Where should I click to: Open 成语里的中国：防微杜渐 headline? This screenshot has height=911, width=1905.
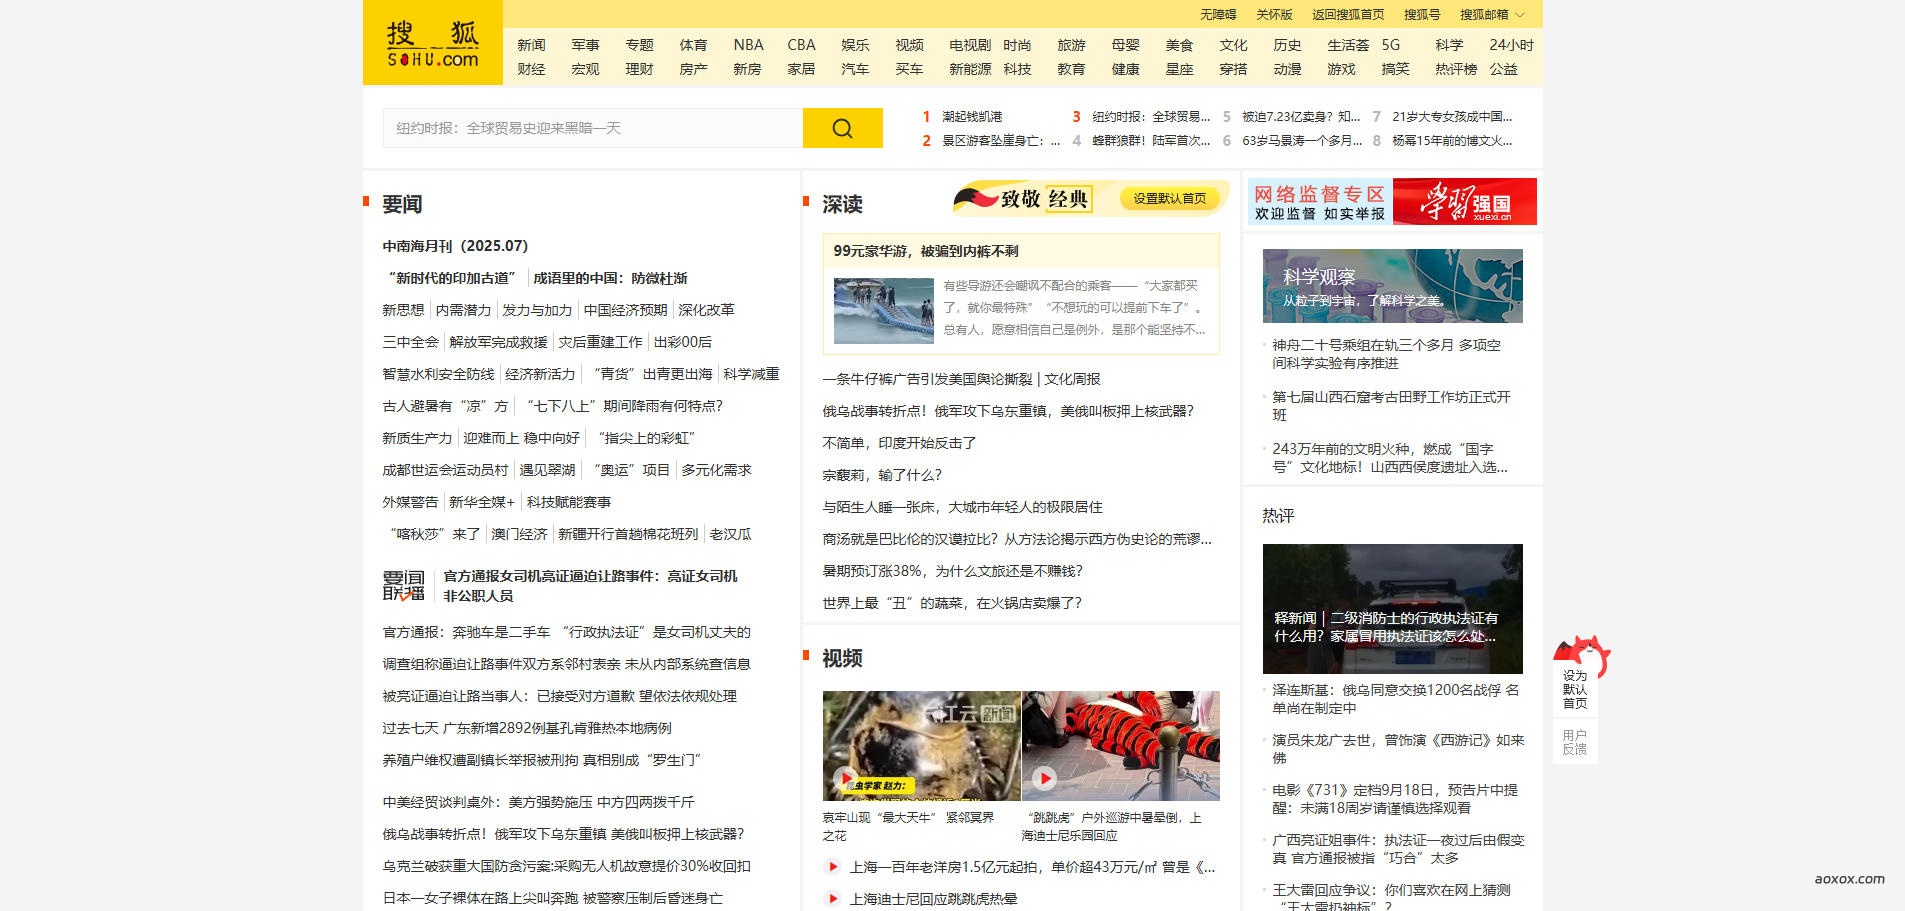click(610, 278)
